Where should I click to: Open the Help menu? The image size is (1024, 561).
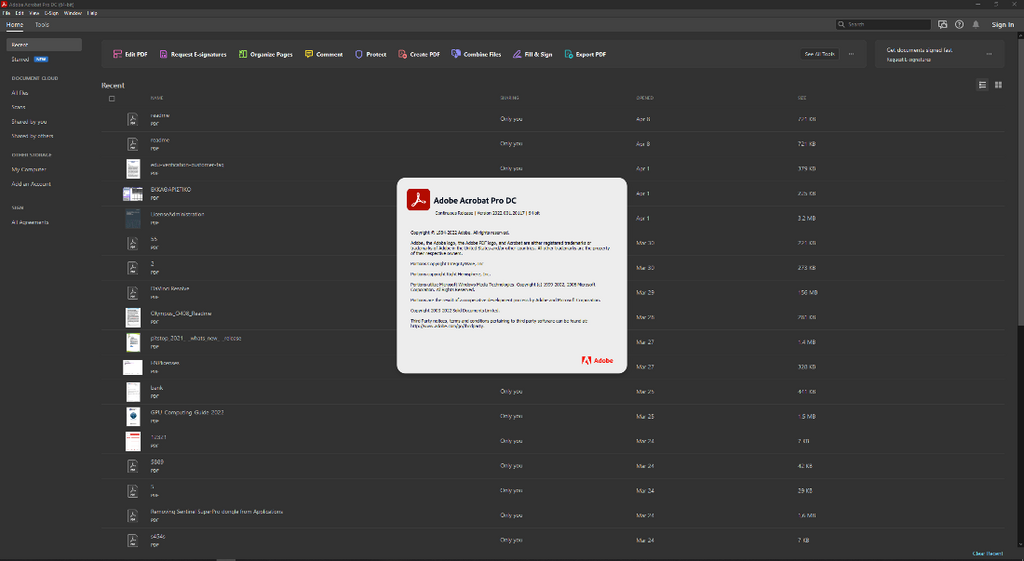tap(92, 13)
